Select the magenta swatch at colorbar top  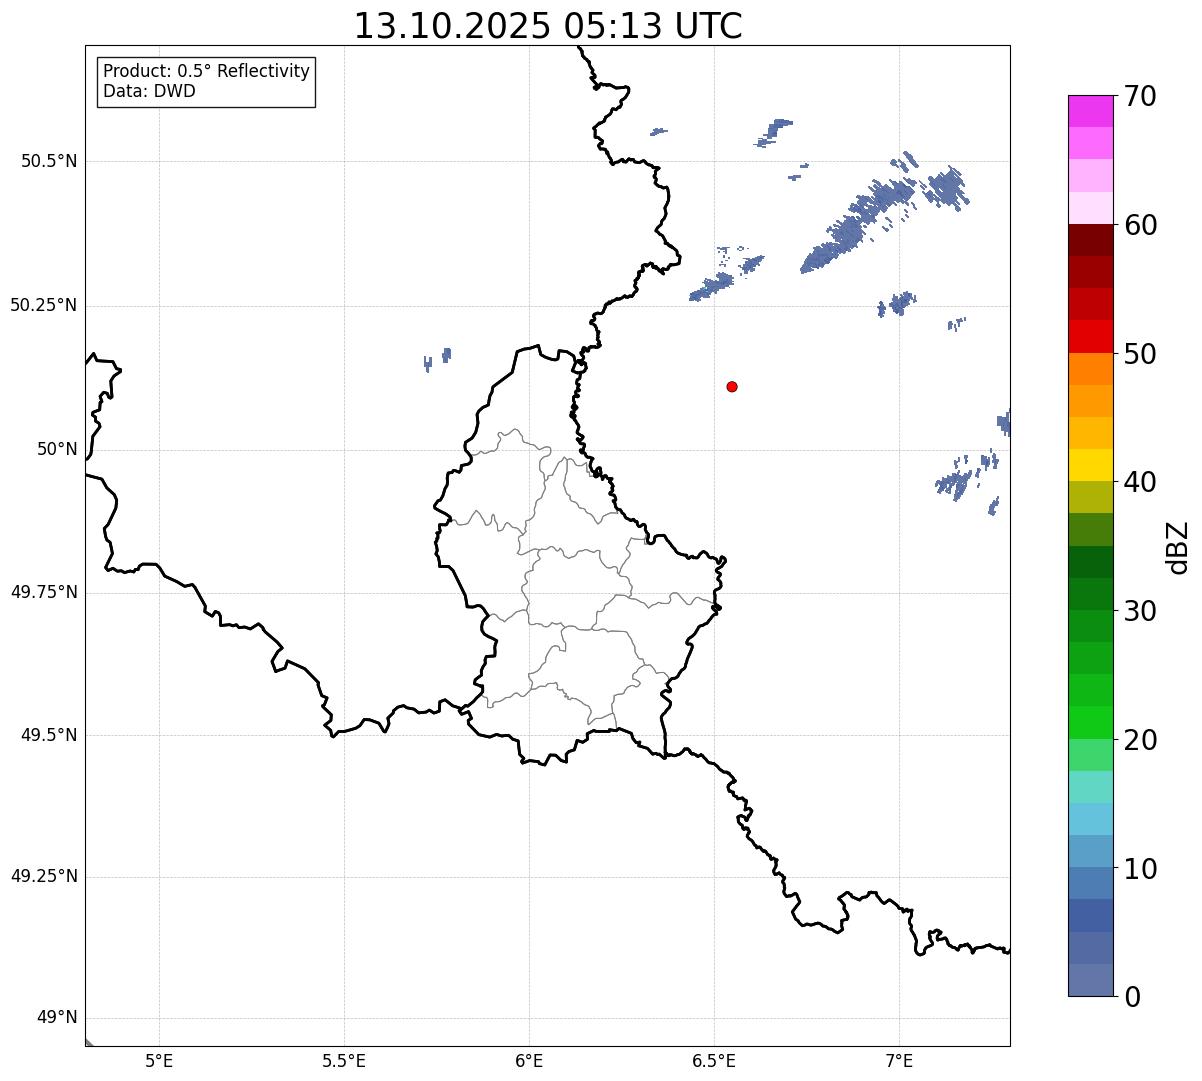1091,111
